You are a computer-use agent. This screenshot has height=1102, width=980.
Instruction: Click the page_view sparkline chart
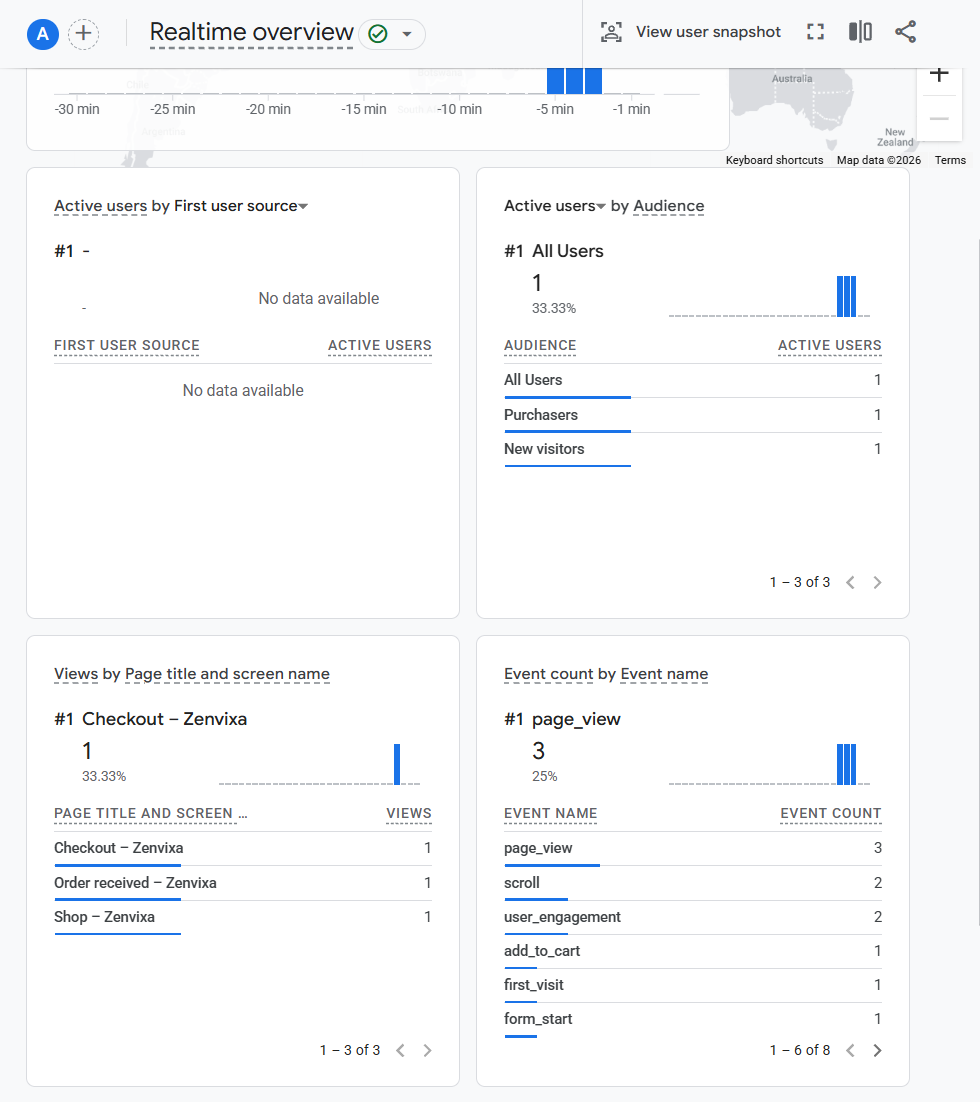(770, 765)
